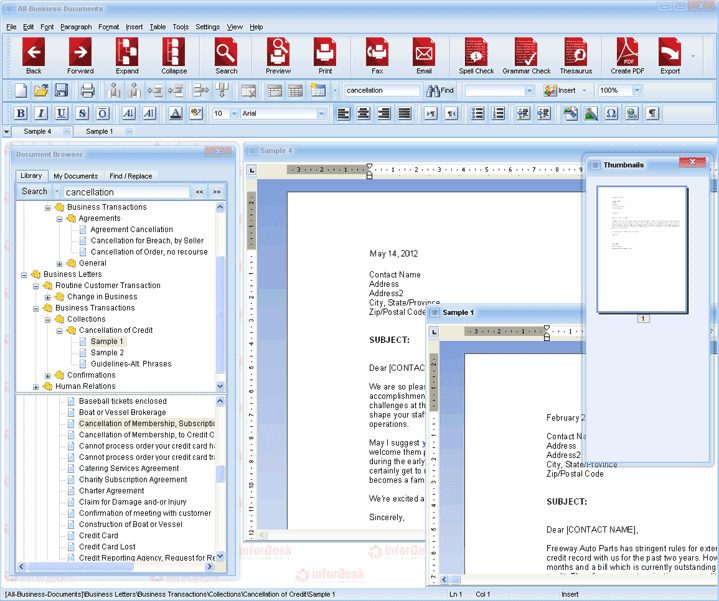Click the Create PDF icon
Image resolution: width=719 pixels, height=601 pixels.
627,53
